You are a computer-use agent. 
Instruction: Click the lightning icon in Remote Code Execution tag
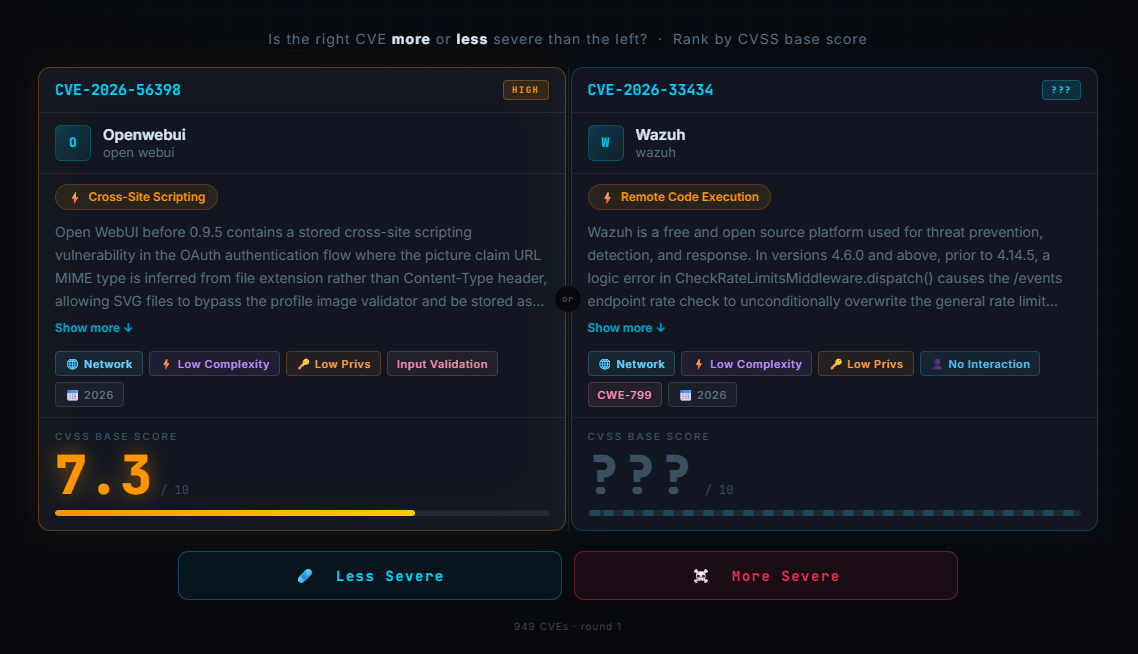tap(607, 197)
